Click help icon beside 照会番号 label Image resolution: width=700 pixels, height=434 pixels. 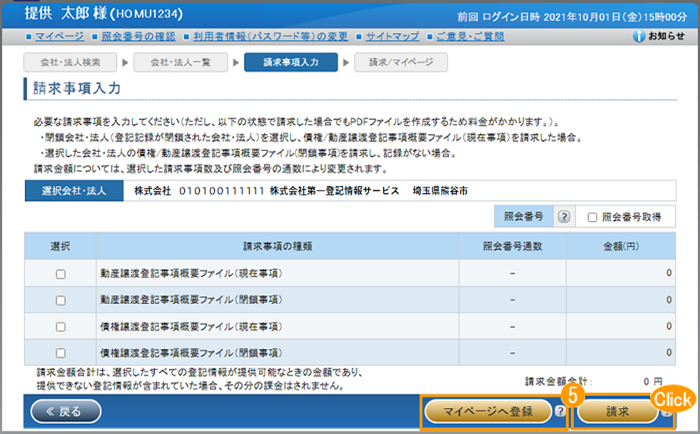(564, 217)
